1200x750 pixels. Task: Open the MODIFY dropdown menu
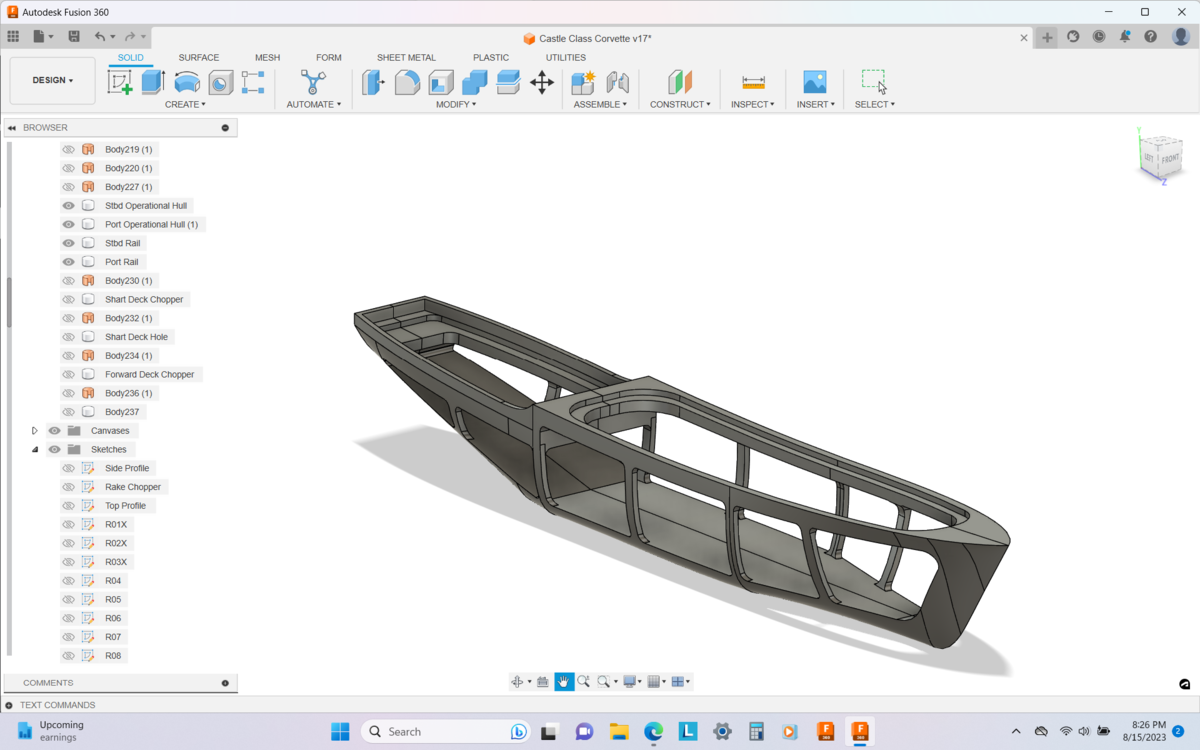click(456, 104)
